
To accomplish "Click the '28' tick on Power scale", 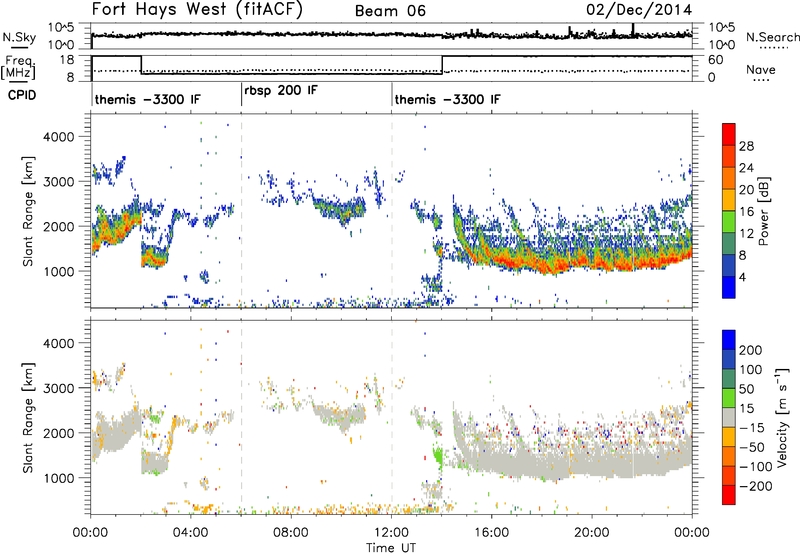I will 746,146.
